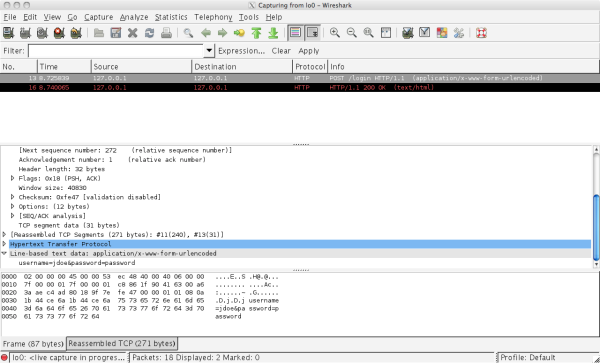Click the Apply filter button
Viewport: 600px width, 363px height.
pos(309,51)
